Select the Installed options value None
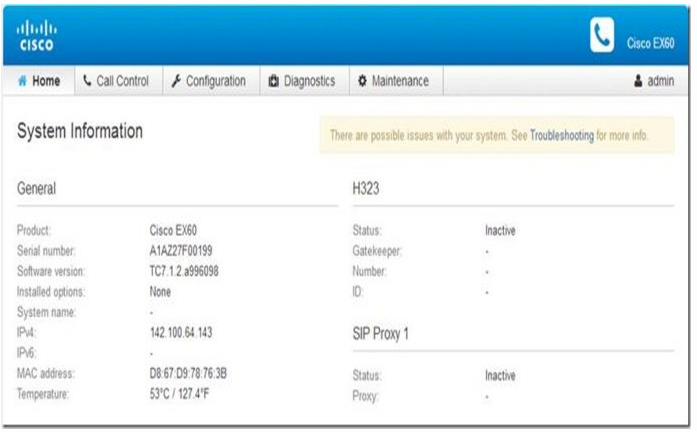 [160, 292]
